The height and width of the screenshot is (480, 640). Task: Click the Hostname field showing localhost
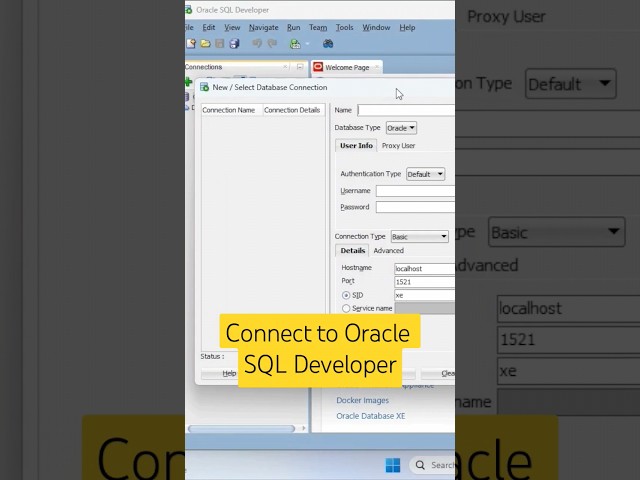tap(424, 269)
